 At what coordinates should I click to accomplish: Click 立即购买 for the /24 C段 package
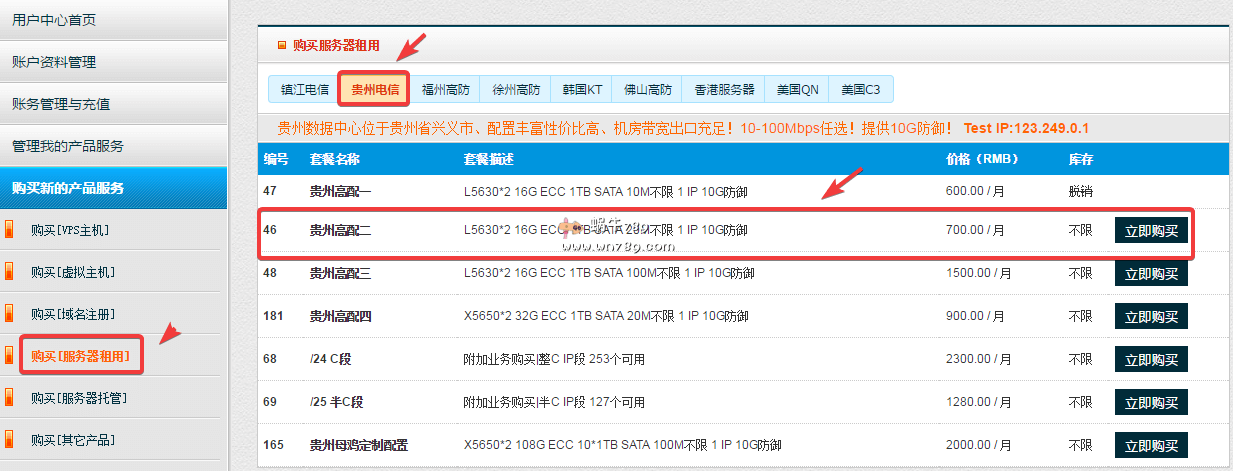[x=1151, y=359]
